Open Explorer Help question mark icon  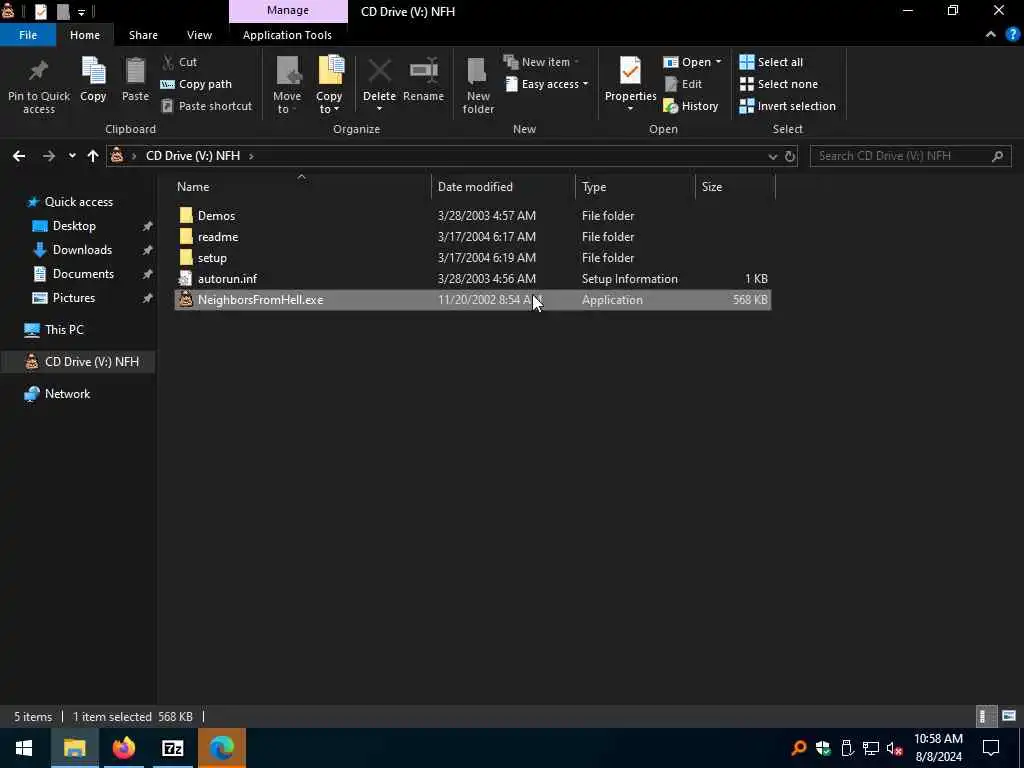point(1013,35)
